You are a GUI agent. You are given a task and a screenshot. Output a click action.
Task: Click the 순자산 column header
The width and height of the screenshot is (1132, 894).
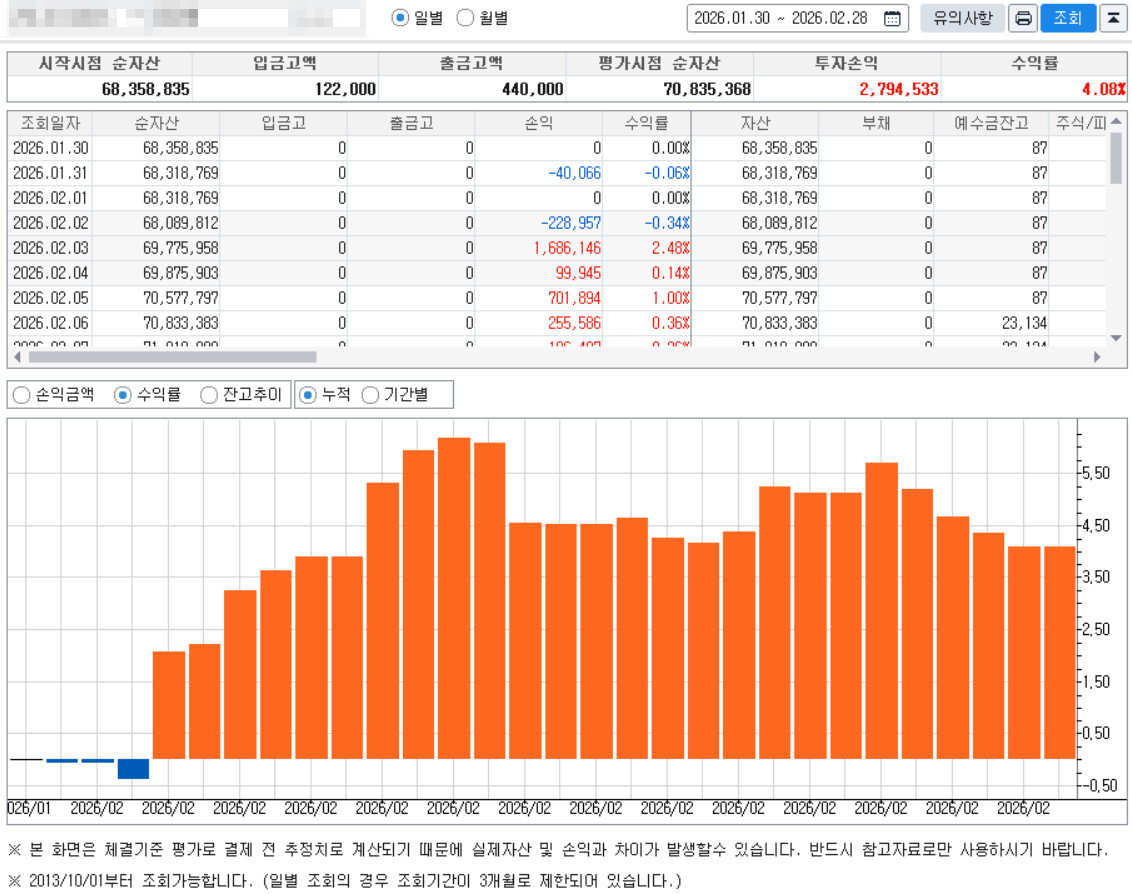[x=156, y=123]
